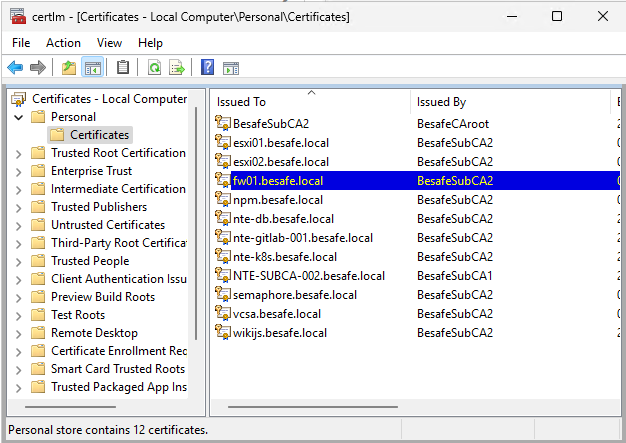The image size is (626, 443).
Task: Select Trusted Packaged App tree item
Action: coord(119,387)
